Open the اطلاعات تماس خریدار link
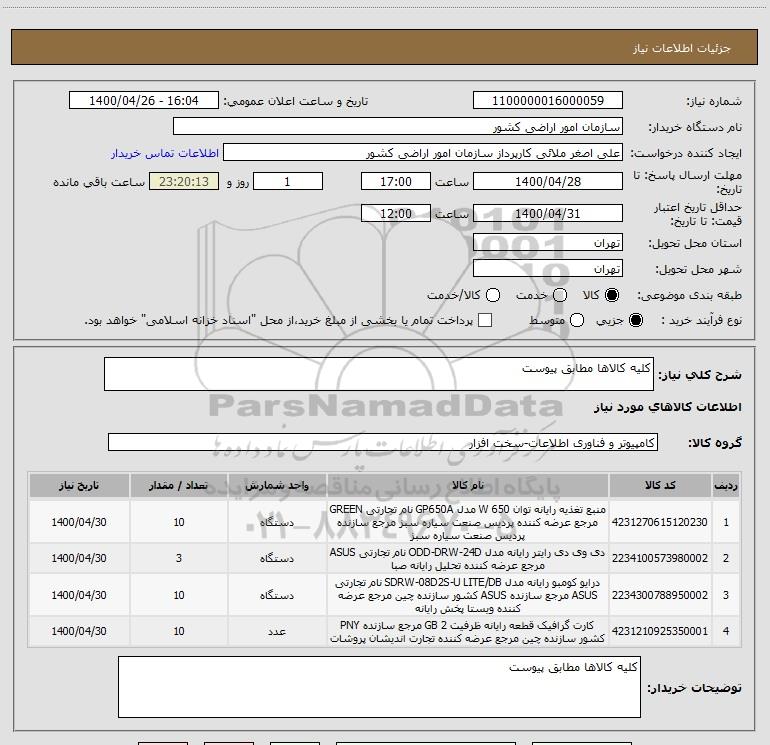Image resolution: width=770 pixels, height=745 pixels. pos(165,153)
